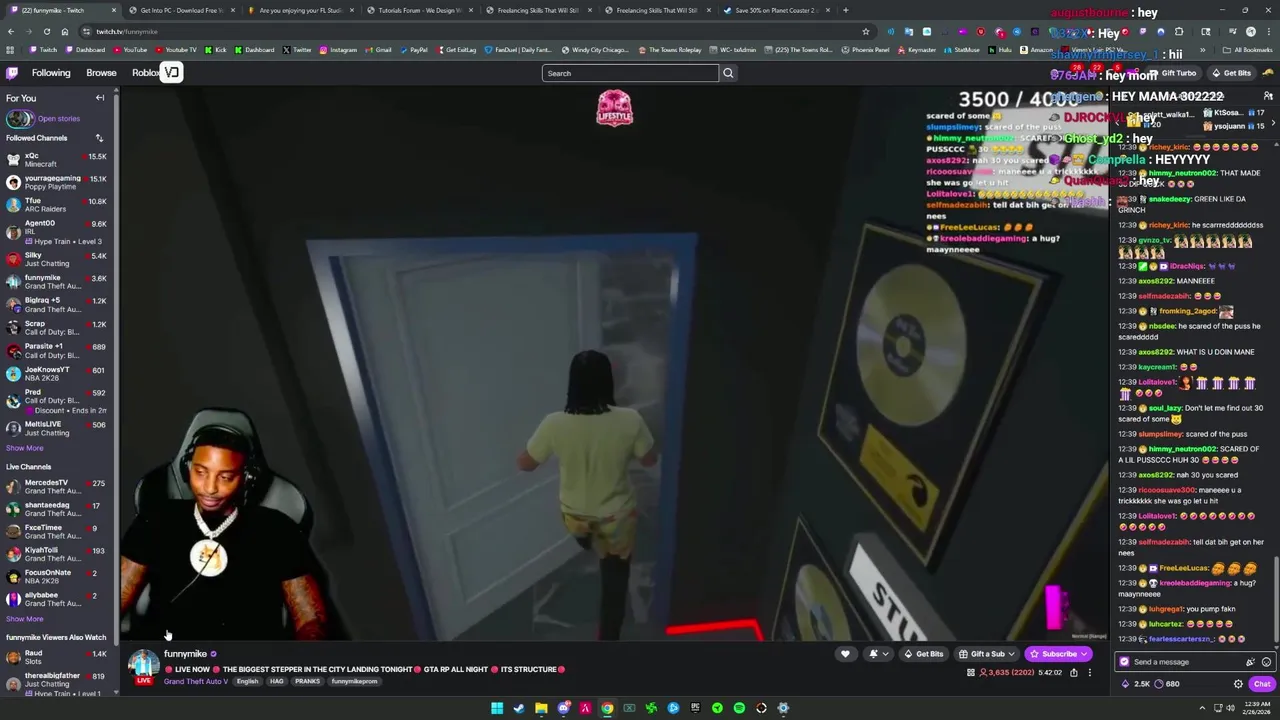Open xQc channel in sidebar
The height and width of the screenshot is (720, 1280).
tap(57, 160)
